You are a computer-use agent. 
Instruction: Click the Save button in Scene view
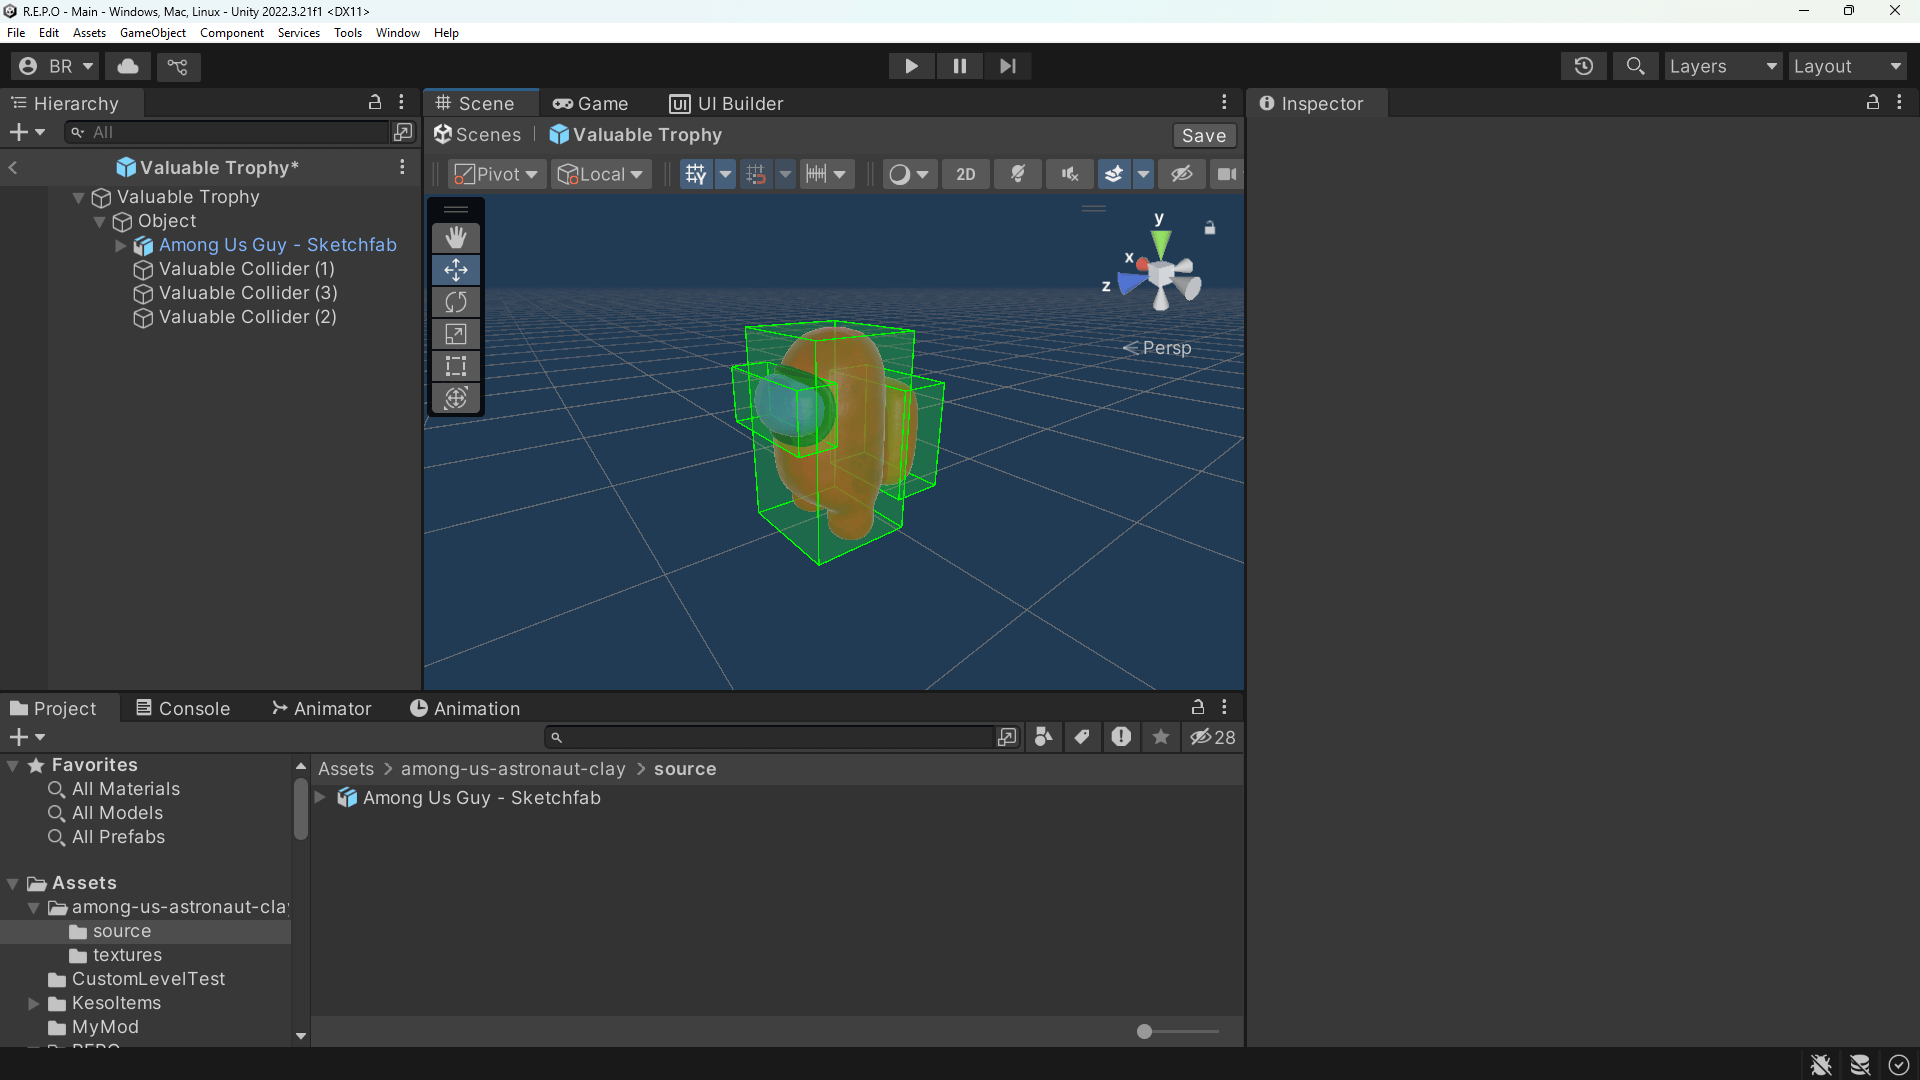1203,135
